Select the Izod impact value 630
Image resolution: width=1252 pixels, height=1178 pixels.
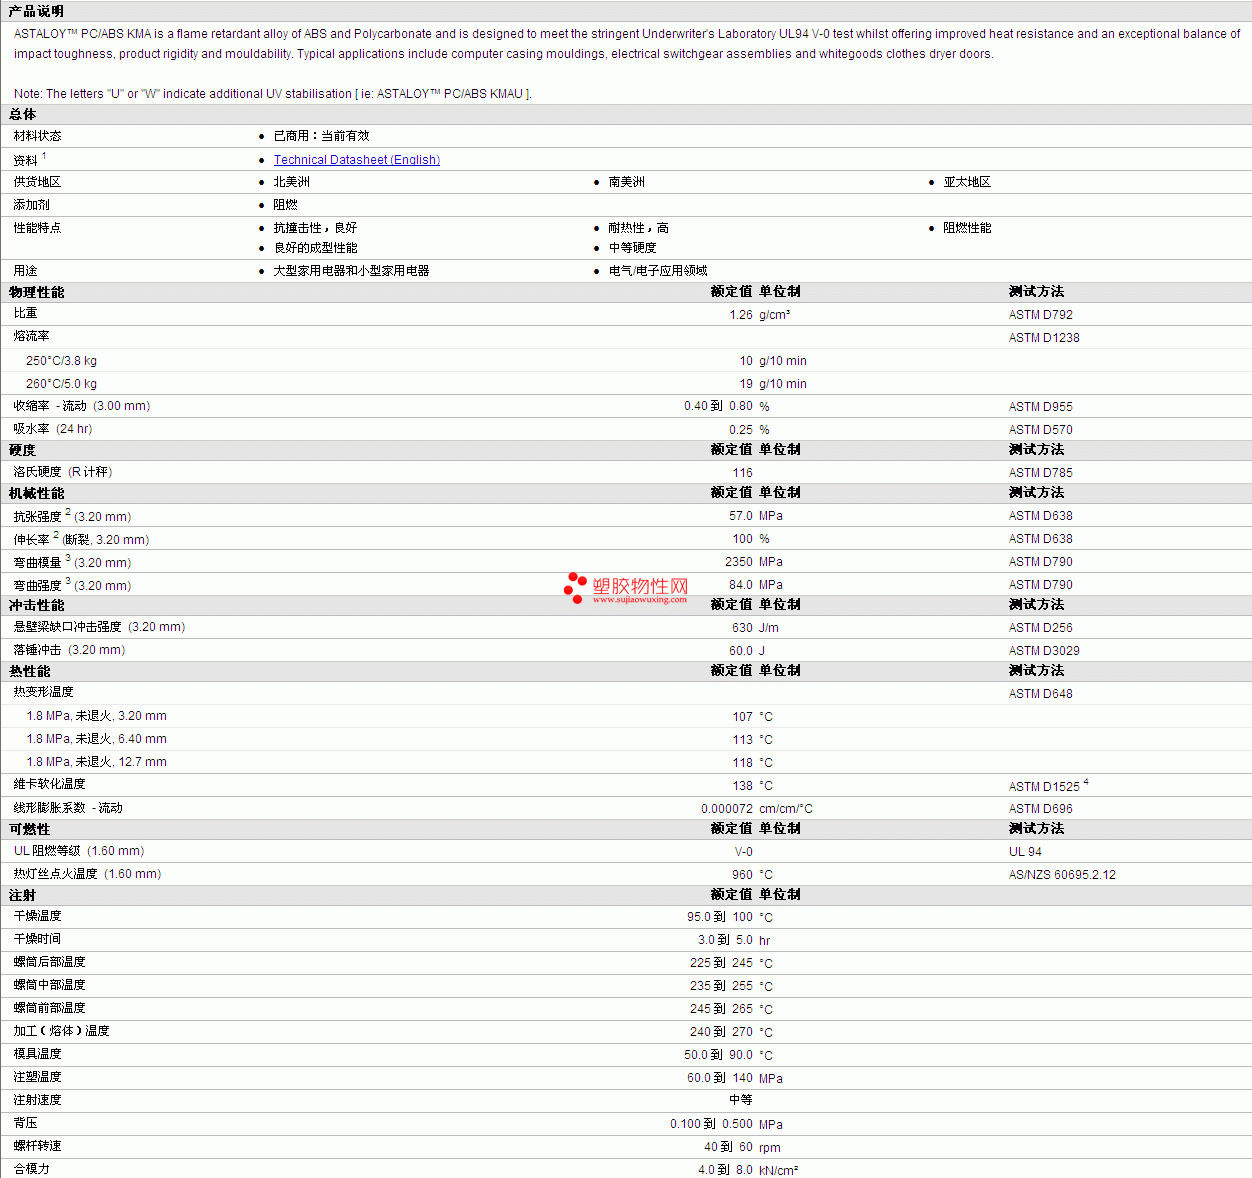point(742,628)
